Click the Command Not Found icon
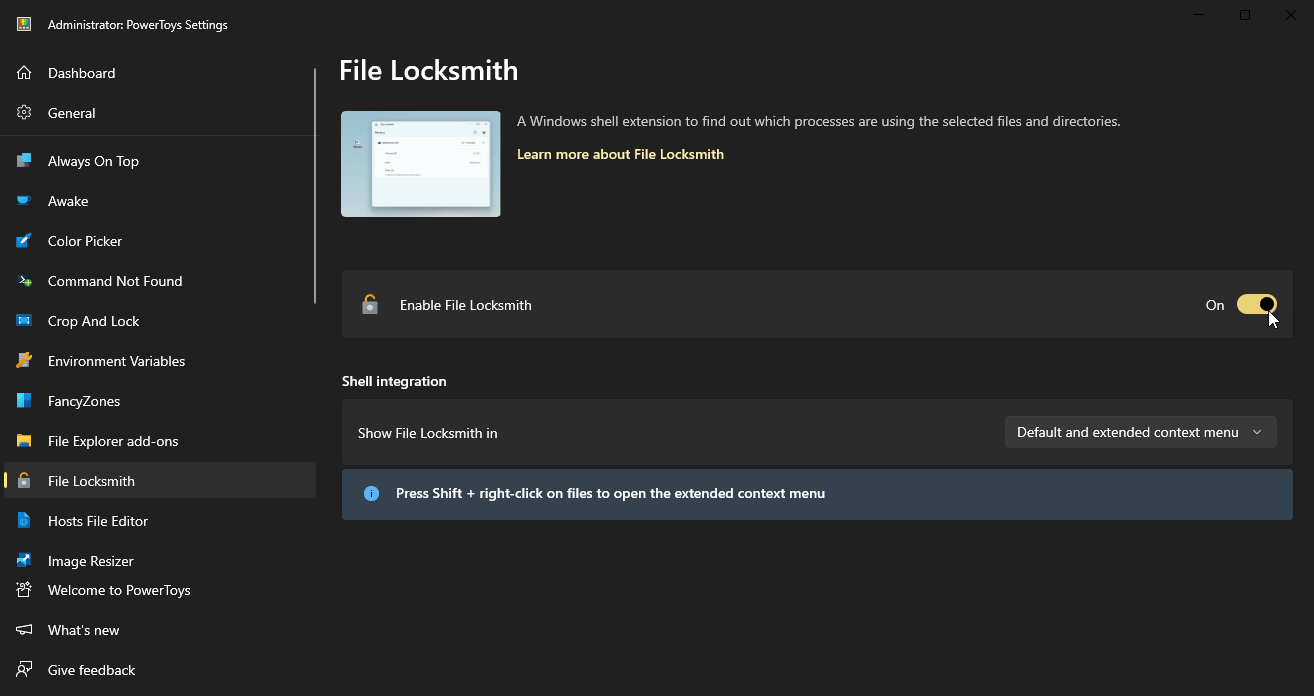The image size is (1314, 696). pyautogui.click(x=24, y=281)
